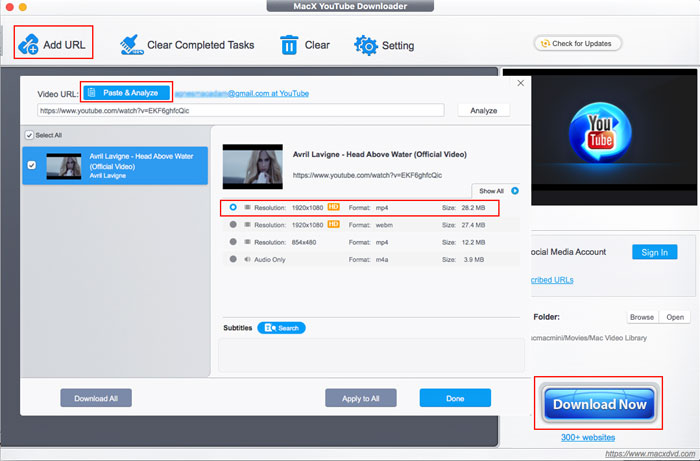Open the Subscribed URLs link
The image size is (700, 461).
[552, 280]
